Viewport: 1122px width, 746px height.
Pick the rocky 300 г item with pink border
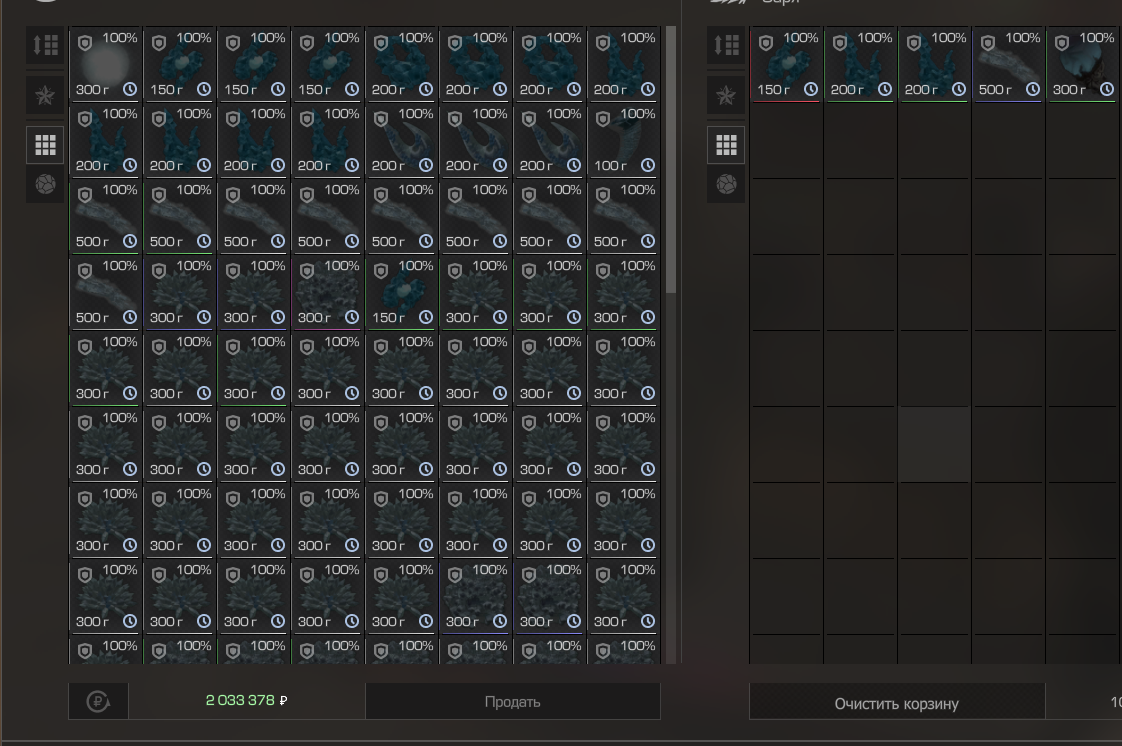(328, 293)
